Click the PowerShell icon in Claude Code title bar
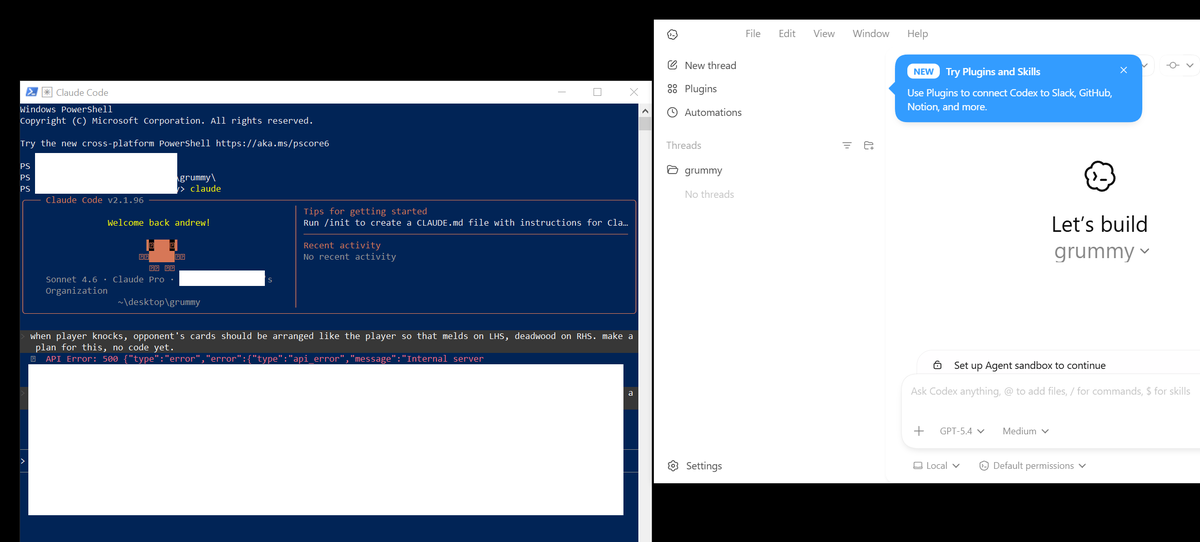This screenshot has width=1200, height=542. coord(32,92)
